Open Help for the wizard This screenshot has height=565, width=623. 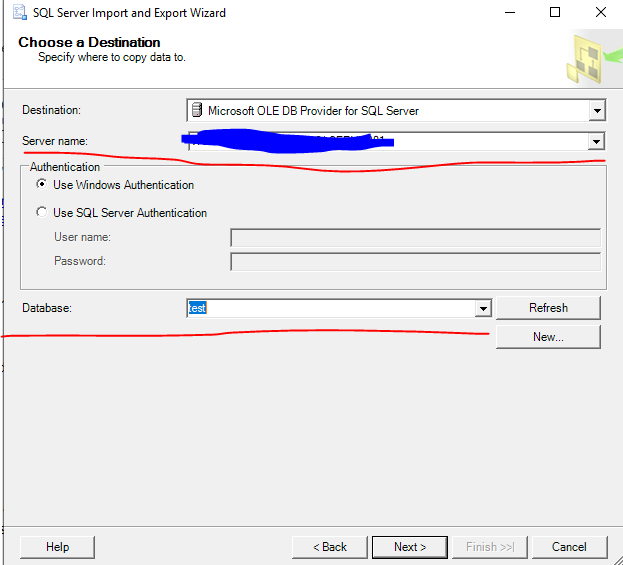[57, 547]
